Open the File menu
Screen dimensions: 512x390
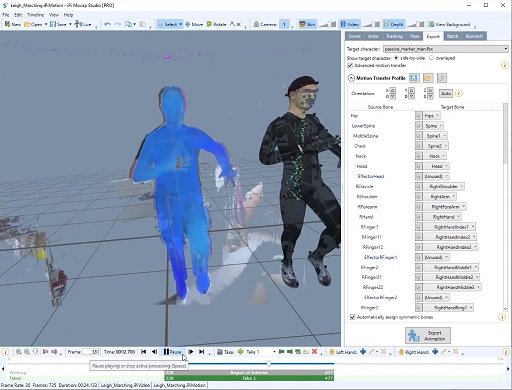(x=6, y=15)
